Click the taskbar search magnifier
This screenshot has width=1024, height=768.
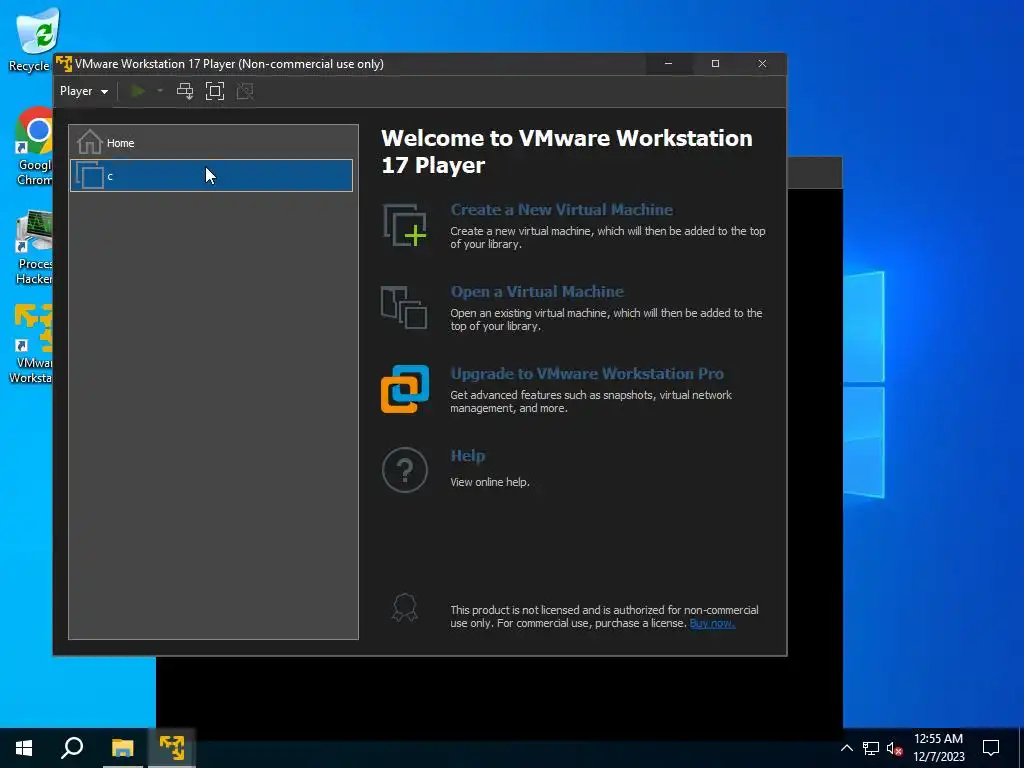coord(72,748)
